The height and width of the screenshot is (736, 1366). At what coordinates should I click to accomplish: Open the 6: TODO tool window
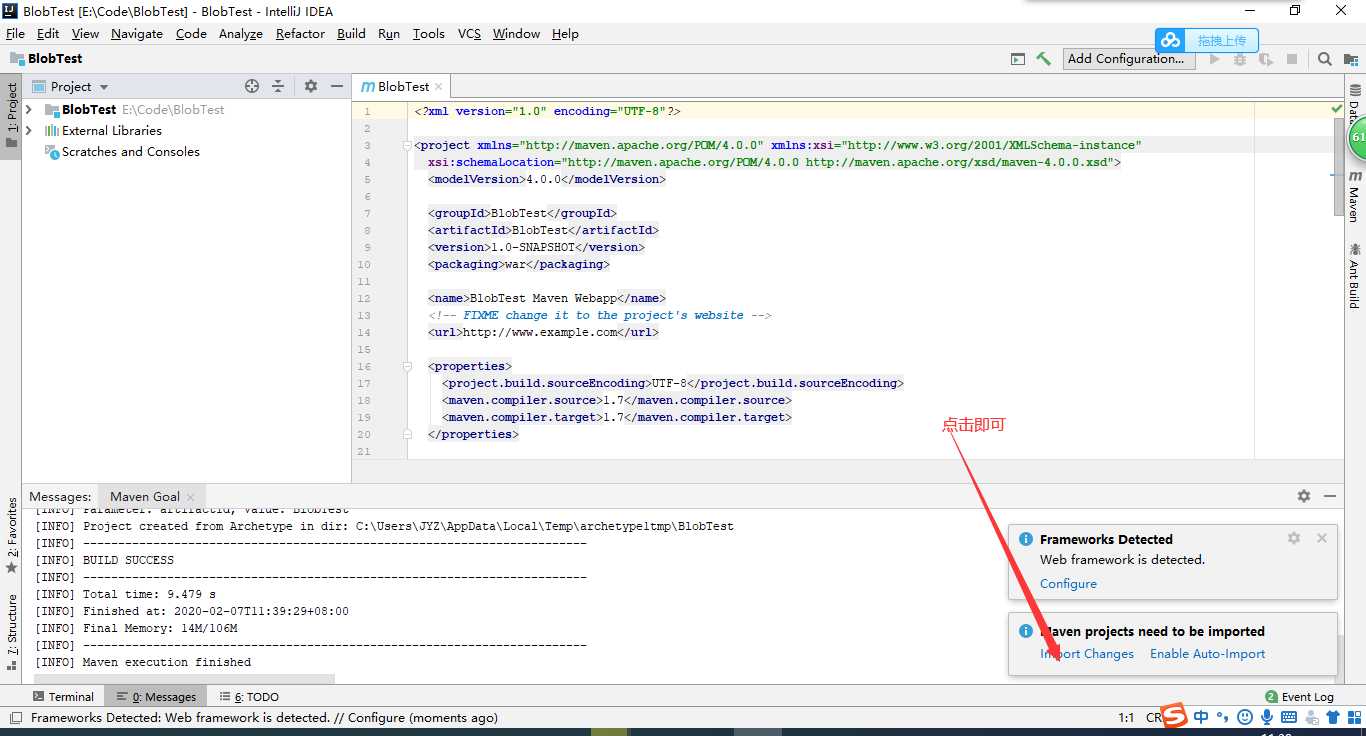click(249, 697)
